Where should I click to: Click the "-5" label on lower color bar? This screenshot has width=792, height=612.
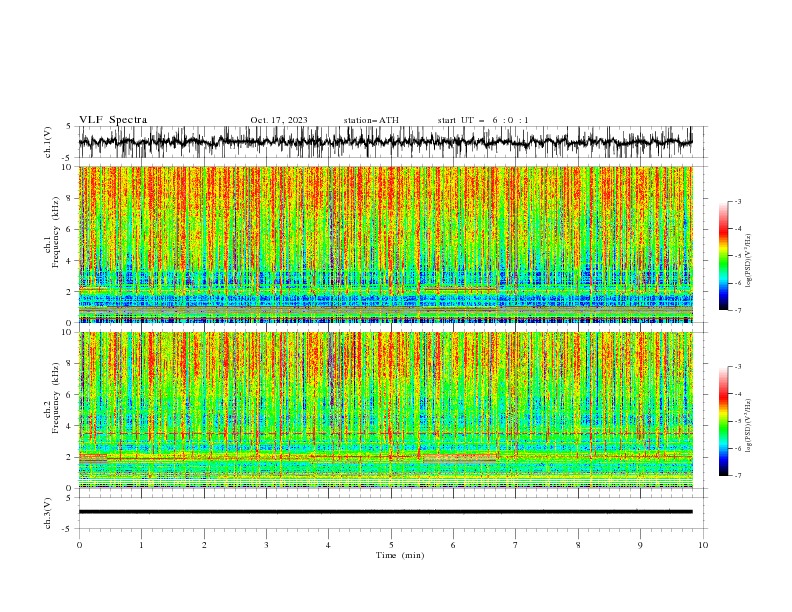coord(738,421)
